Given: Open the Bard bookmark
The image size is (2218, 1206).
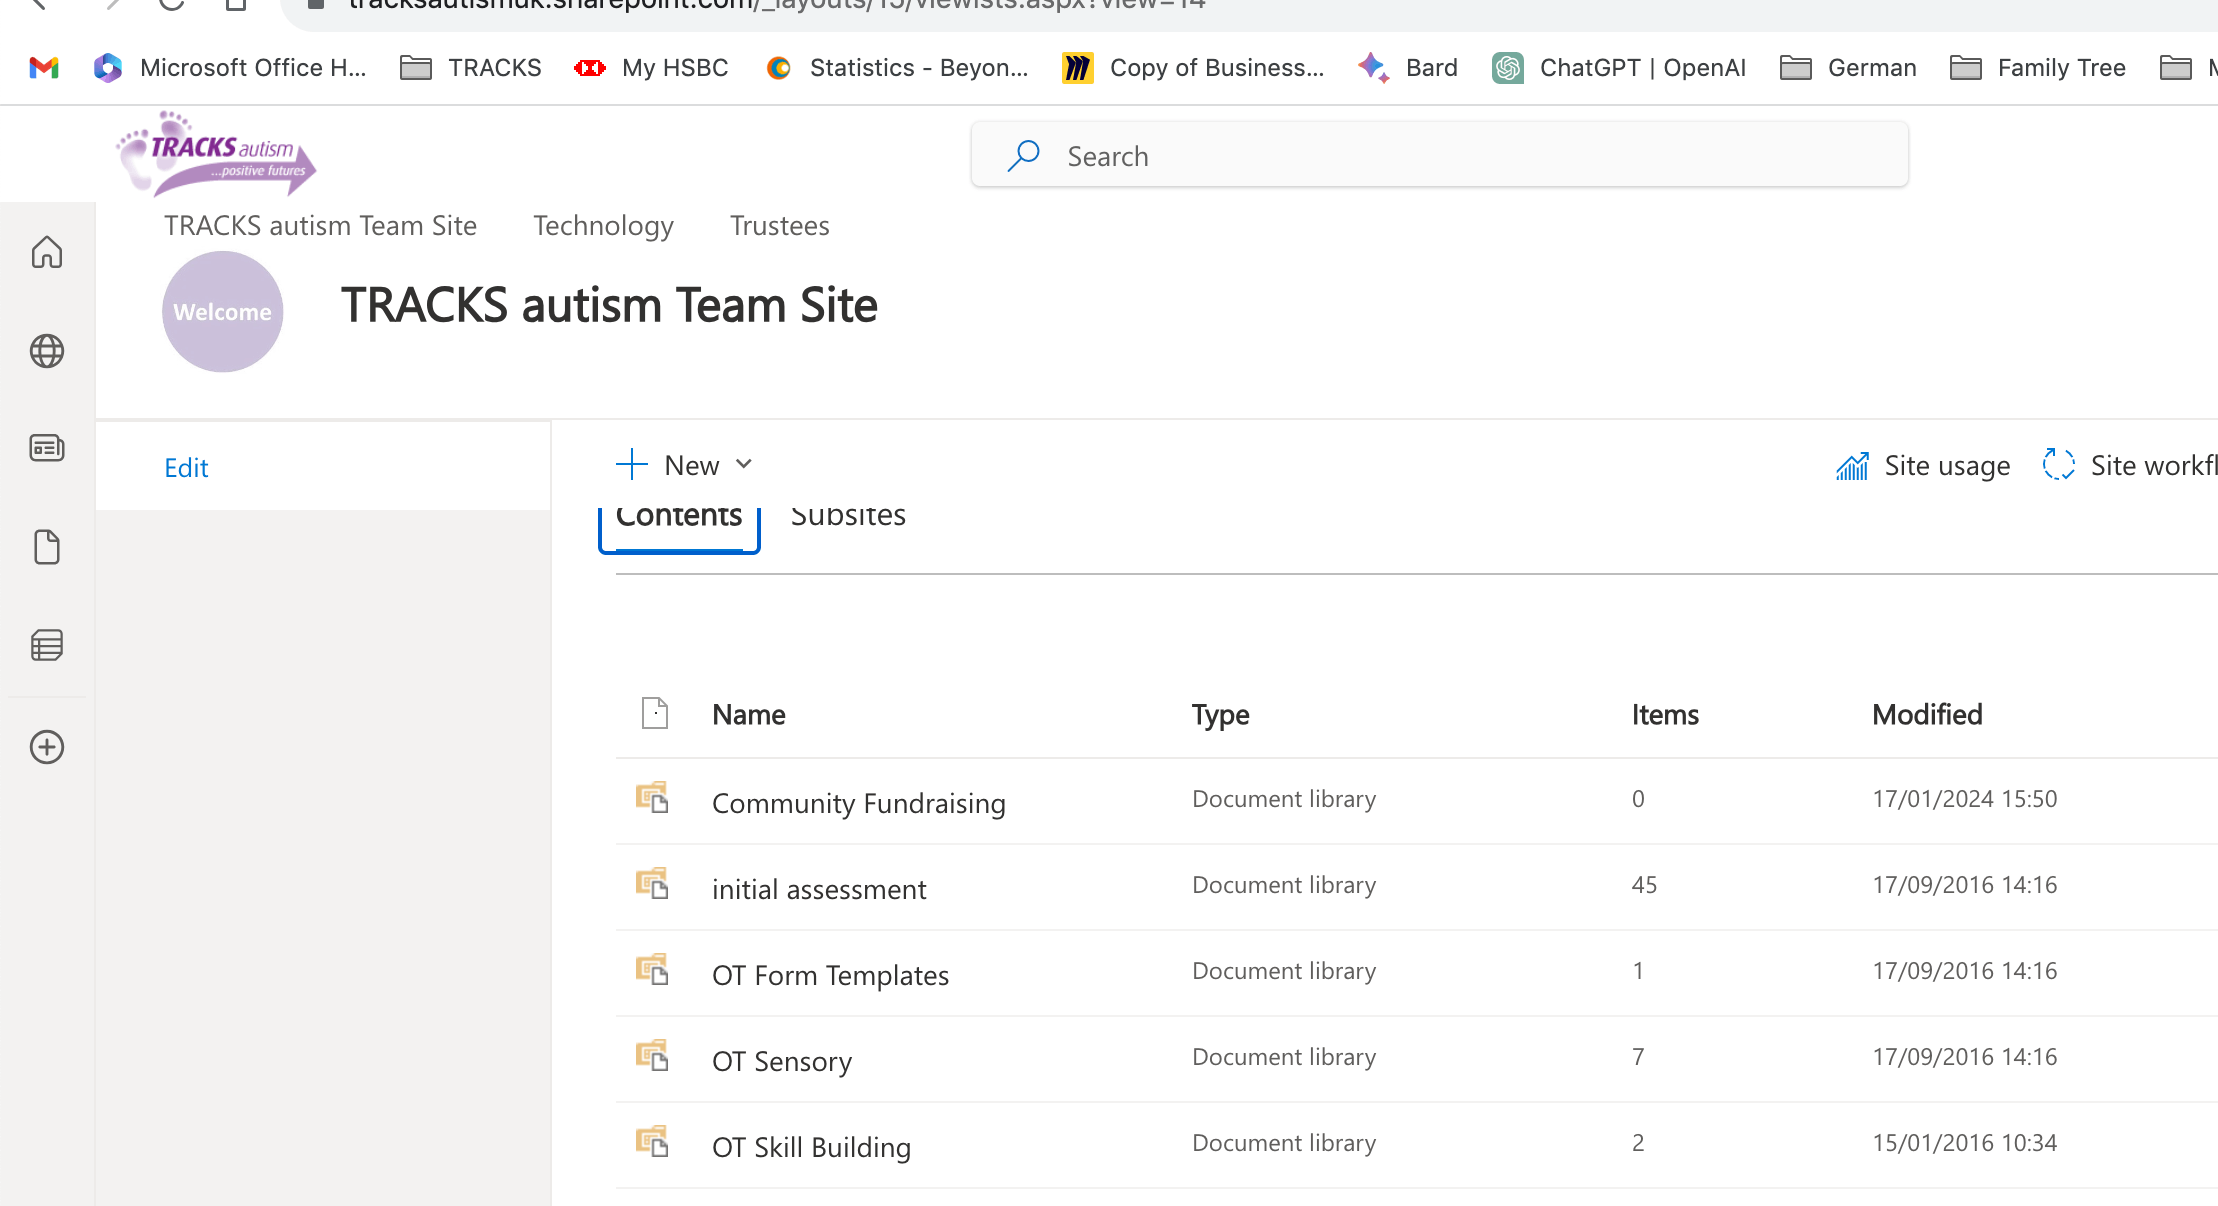Looking at the screenshot, I should coord(1408,67).
